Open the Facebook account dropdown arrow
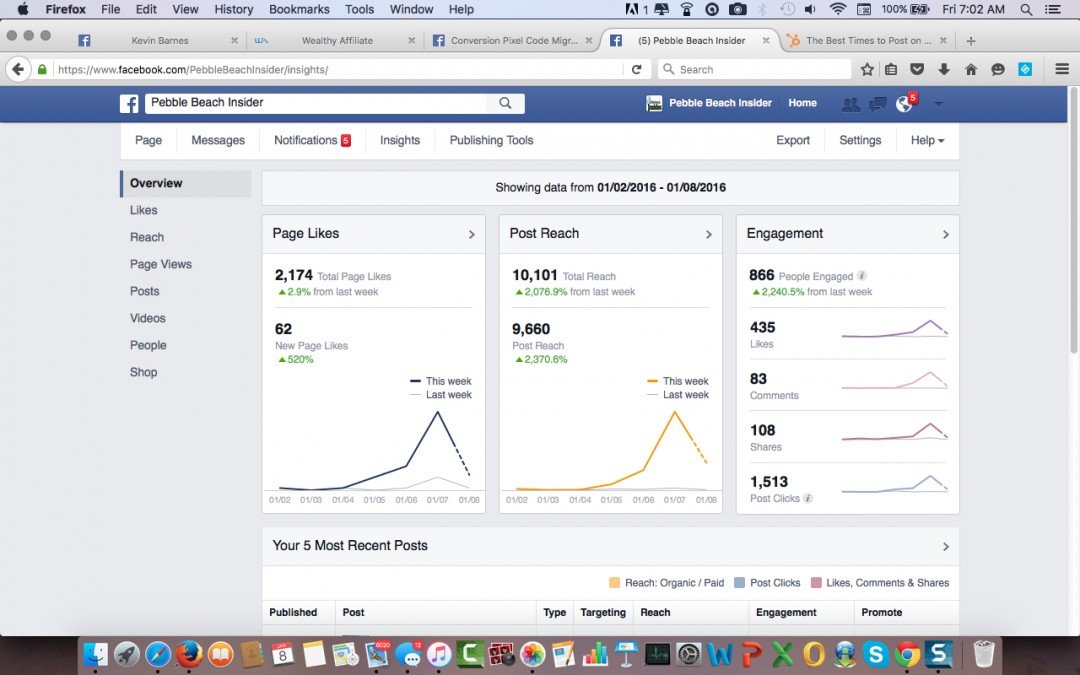Screen dimensions: 1080x675 click(x=938, y=104)
